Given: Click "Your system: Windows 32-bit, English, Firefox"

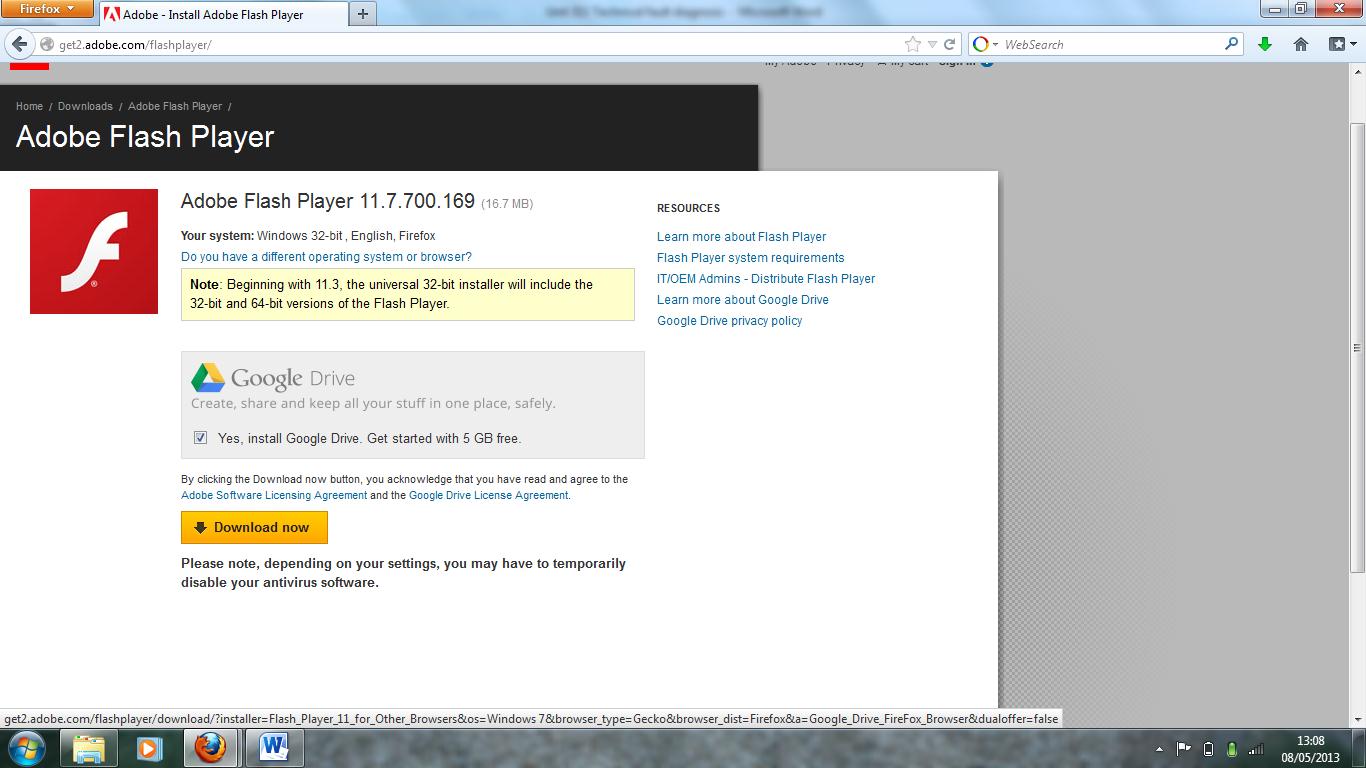Looking at the screenshot, I should [x=308, y=236].
